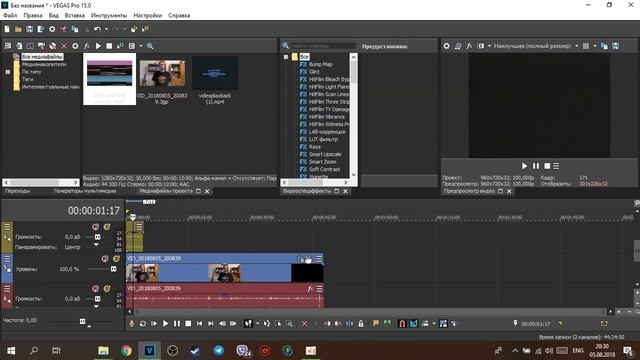Open the video track hamburger menu
This screenshot has width=640, height=360.
pos(7,258)
